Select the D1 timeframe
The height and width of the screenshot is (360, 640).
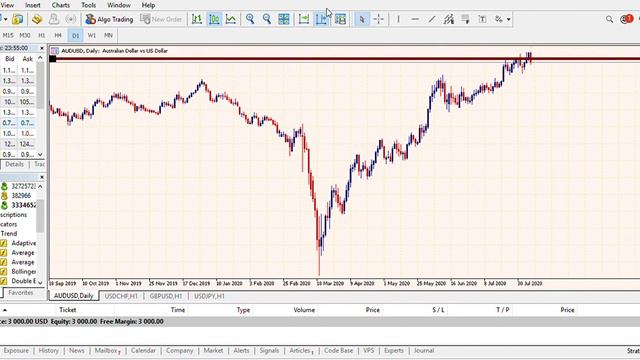point(76,36)
